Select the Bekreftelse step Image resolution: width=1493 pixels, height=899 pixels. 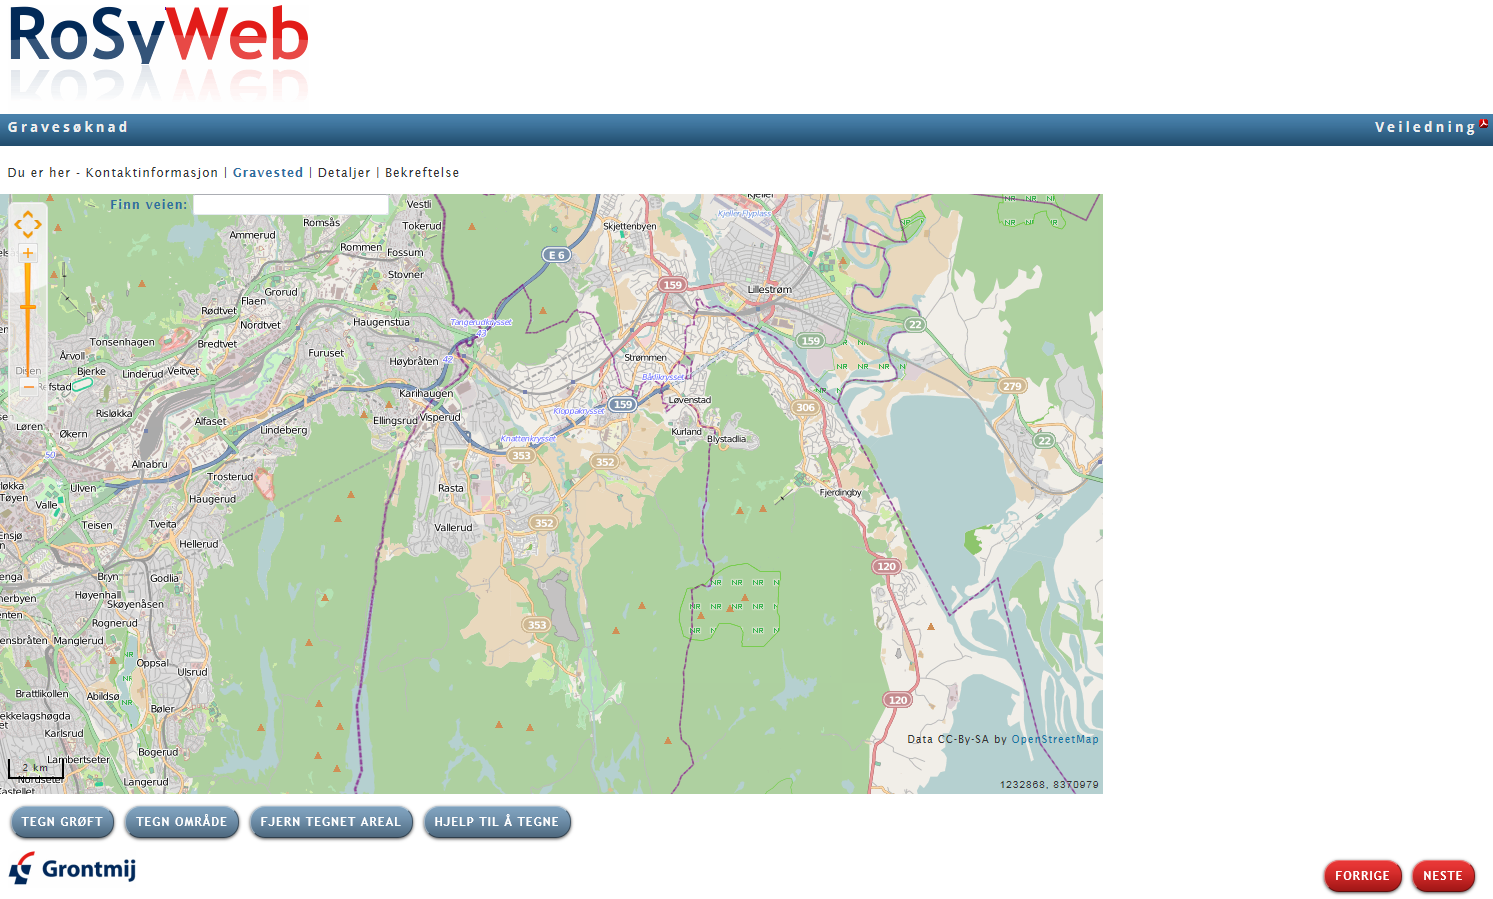coord(422,173)
